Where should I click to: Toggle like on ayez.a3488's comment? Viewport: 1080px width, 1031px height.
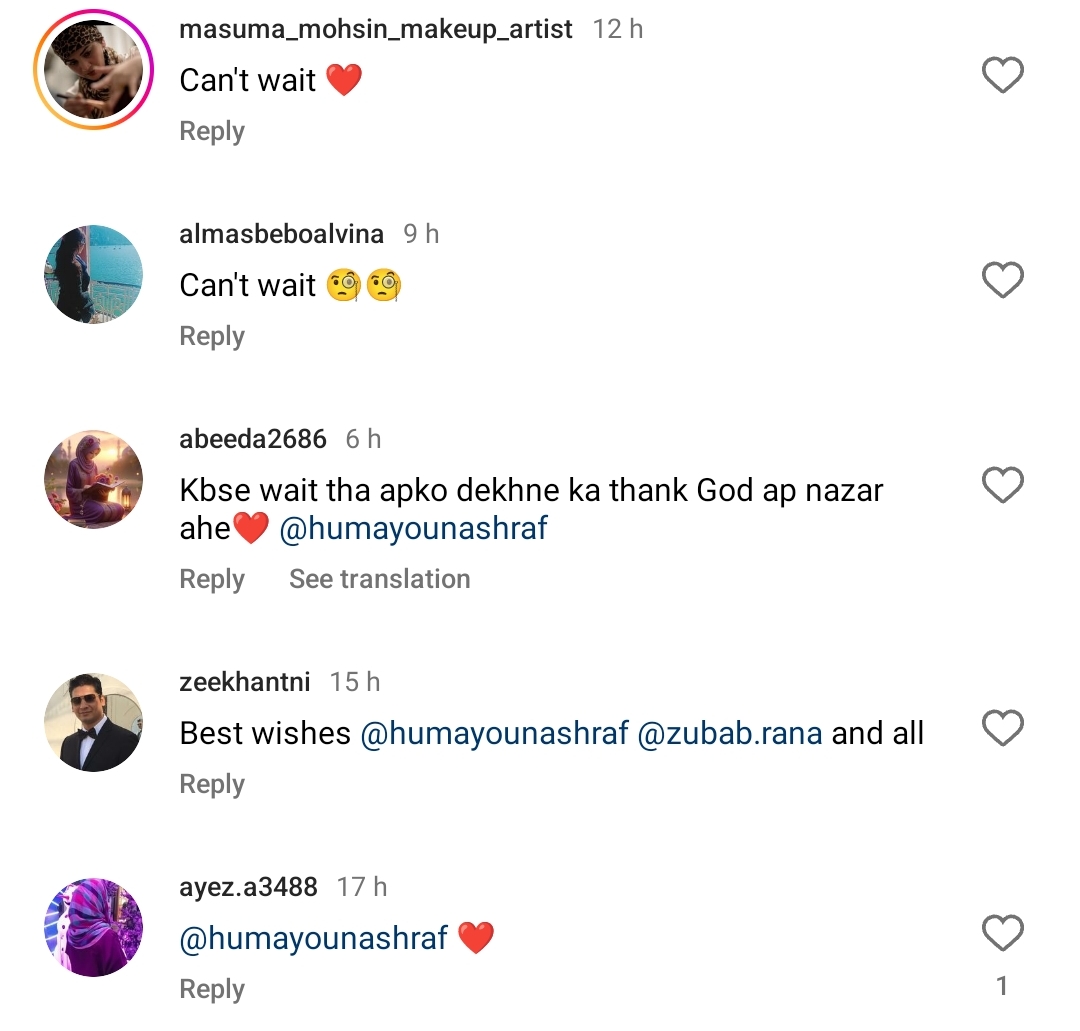[x=1002, y=933]
